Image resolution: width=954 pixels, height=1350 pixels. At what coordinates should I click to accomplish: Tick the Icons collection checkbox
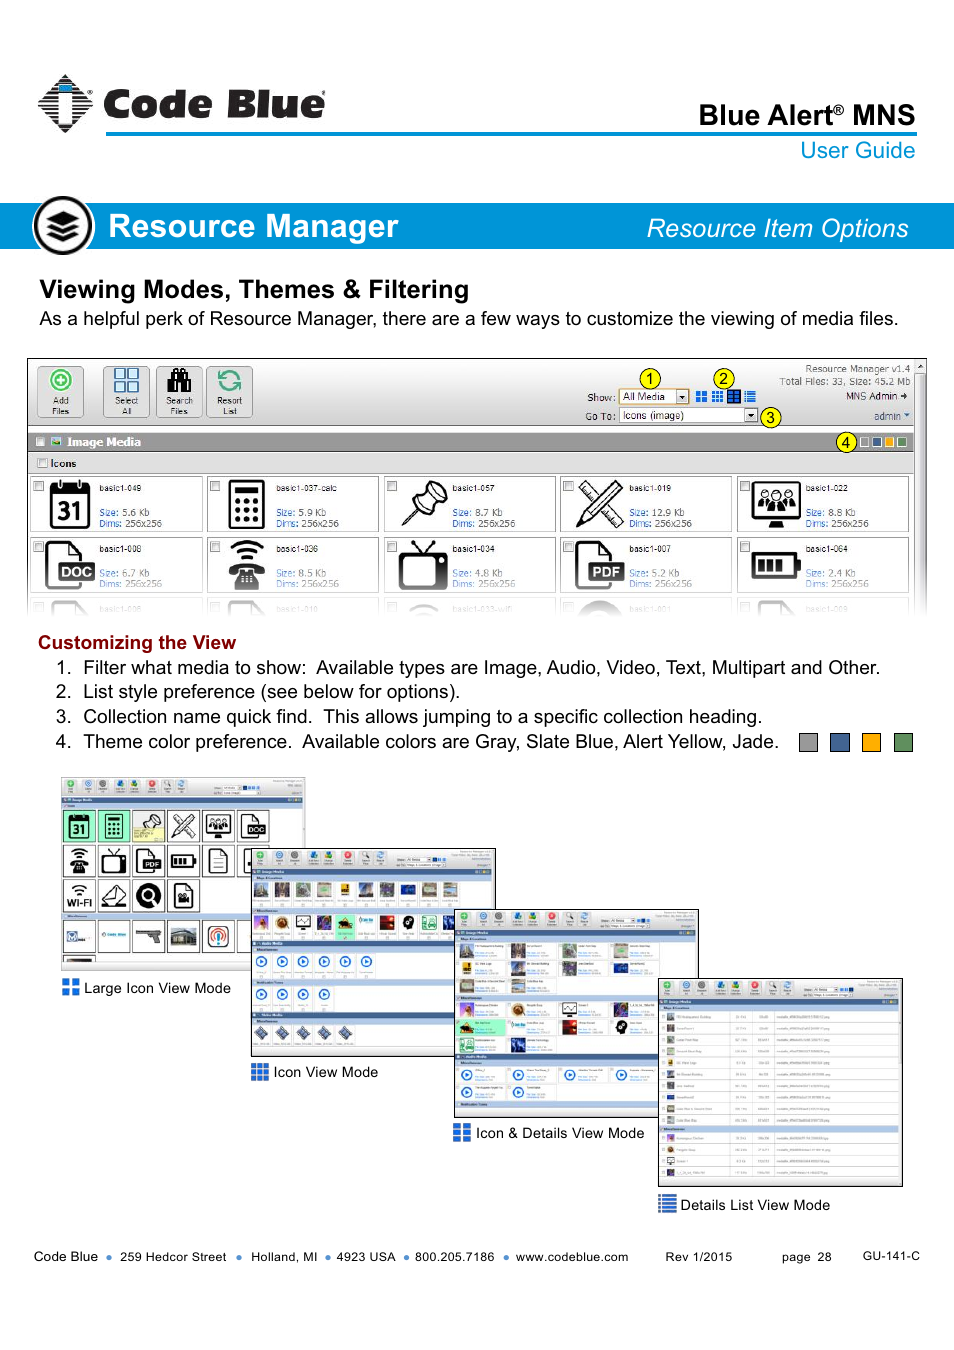pyautogui.click(x=42, y=463)
